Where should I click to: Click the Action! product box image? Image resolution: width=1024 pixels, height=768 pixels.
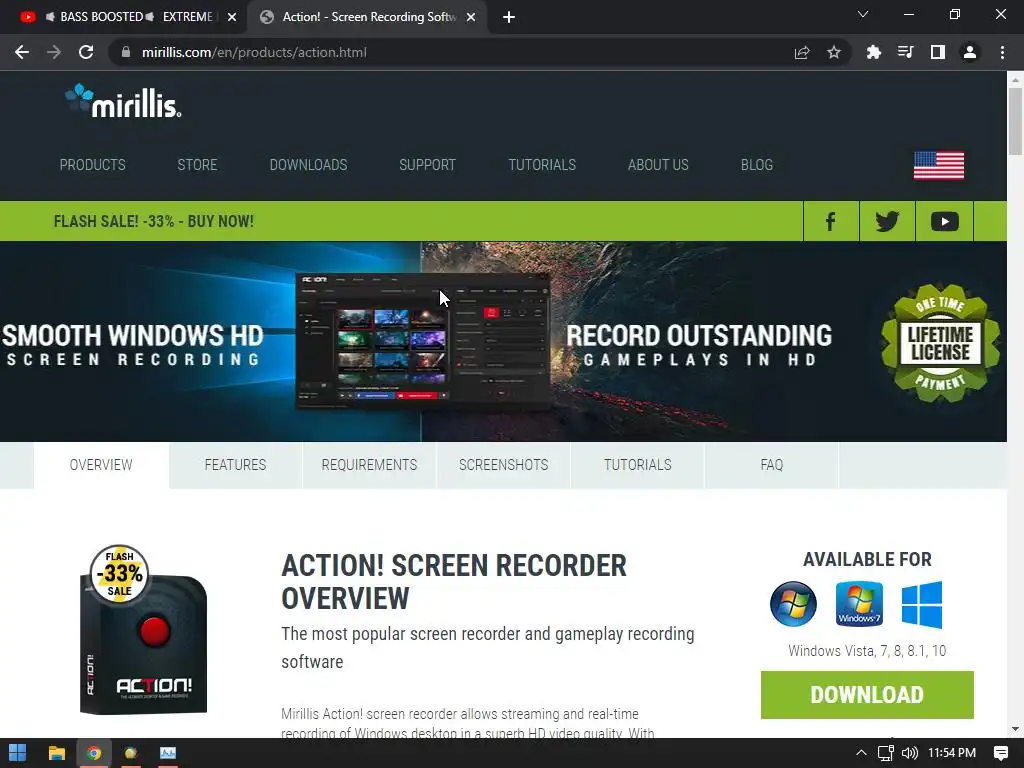tap(143, 630)
